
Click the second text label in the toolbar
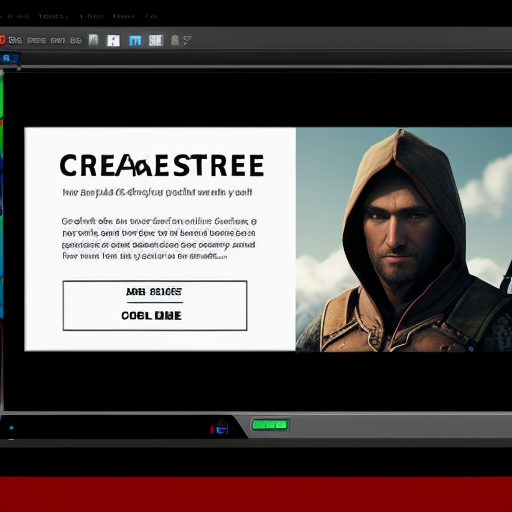pos(37,40)
